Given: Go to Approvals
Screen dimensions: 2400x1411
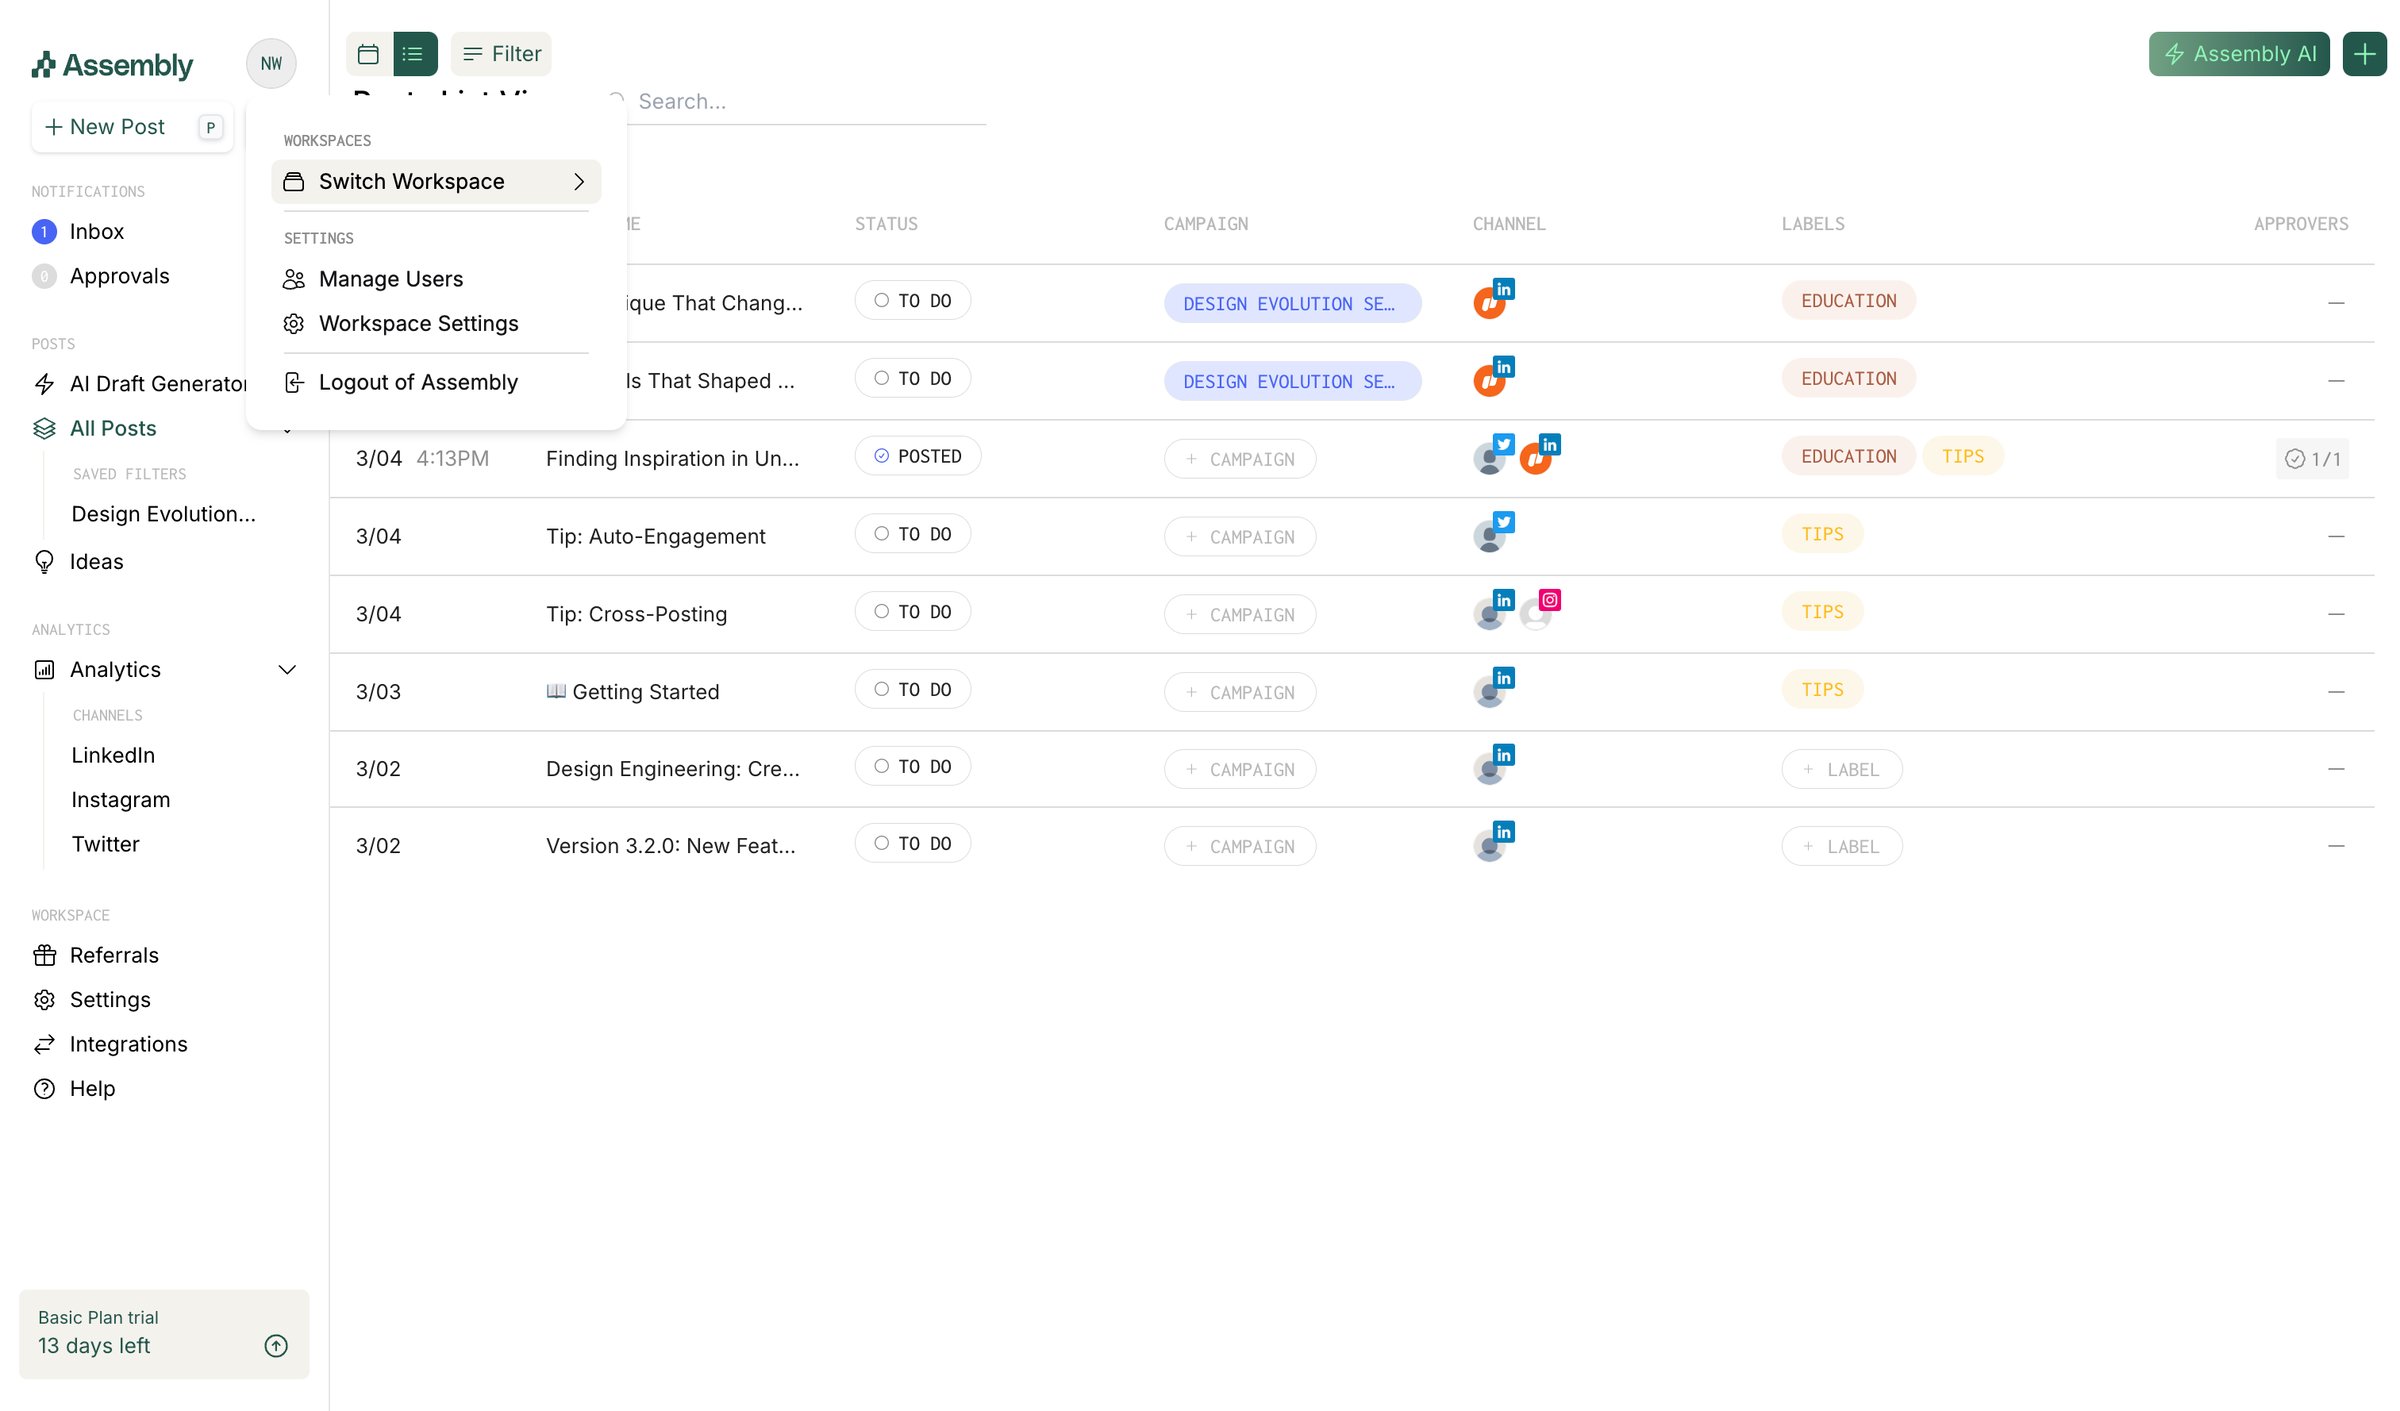Looking at the screenshot, I should (119, 276).
